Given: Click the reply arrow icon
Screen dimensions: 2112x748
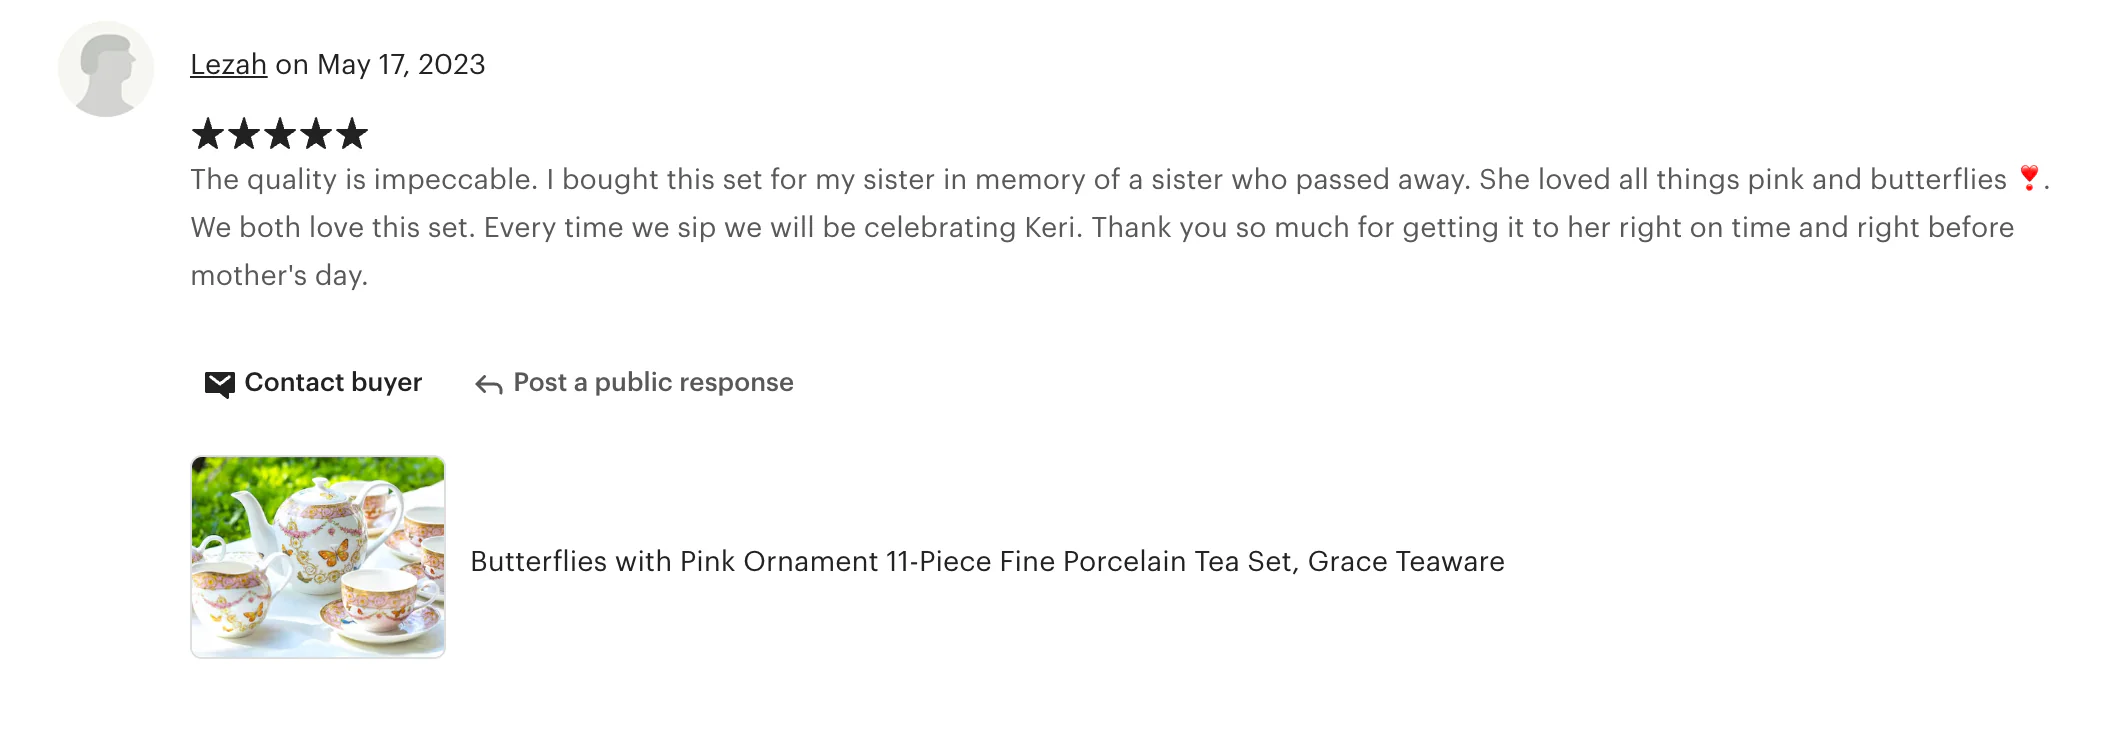Looking at the screenshot, I should (x=488, y=385).
